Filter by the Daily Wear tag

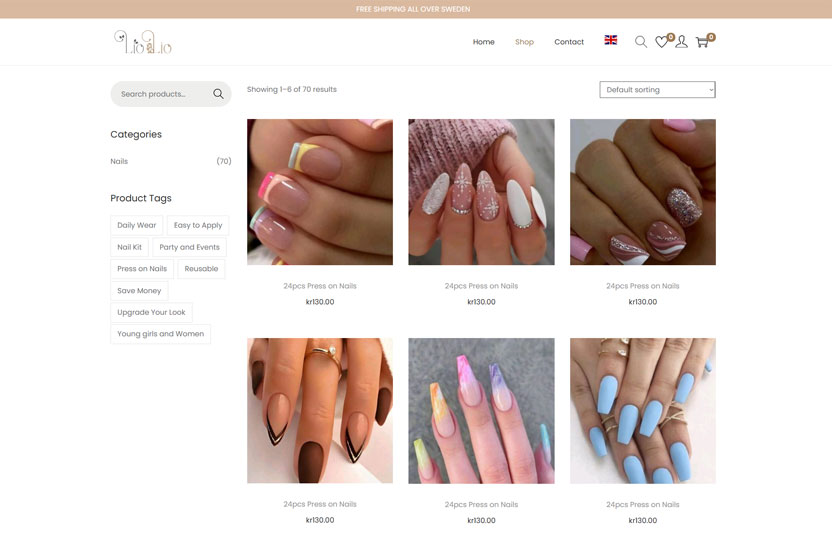(137, 226)
